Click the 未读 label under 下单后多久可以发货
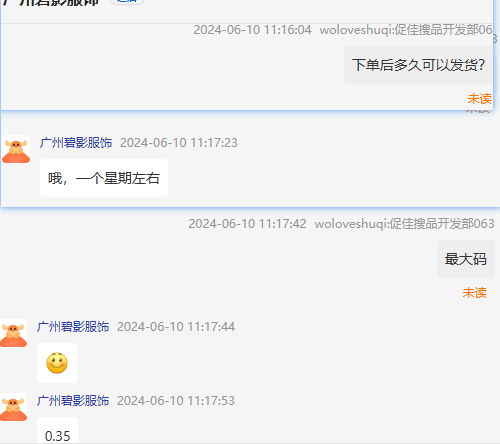This screenshot has height=444, width=500. [x=479, y=99]
